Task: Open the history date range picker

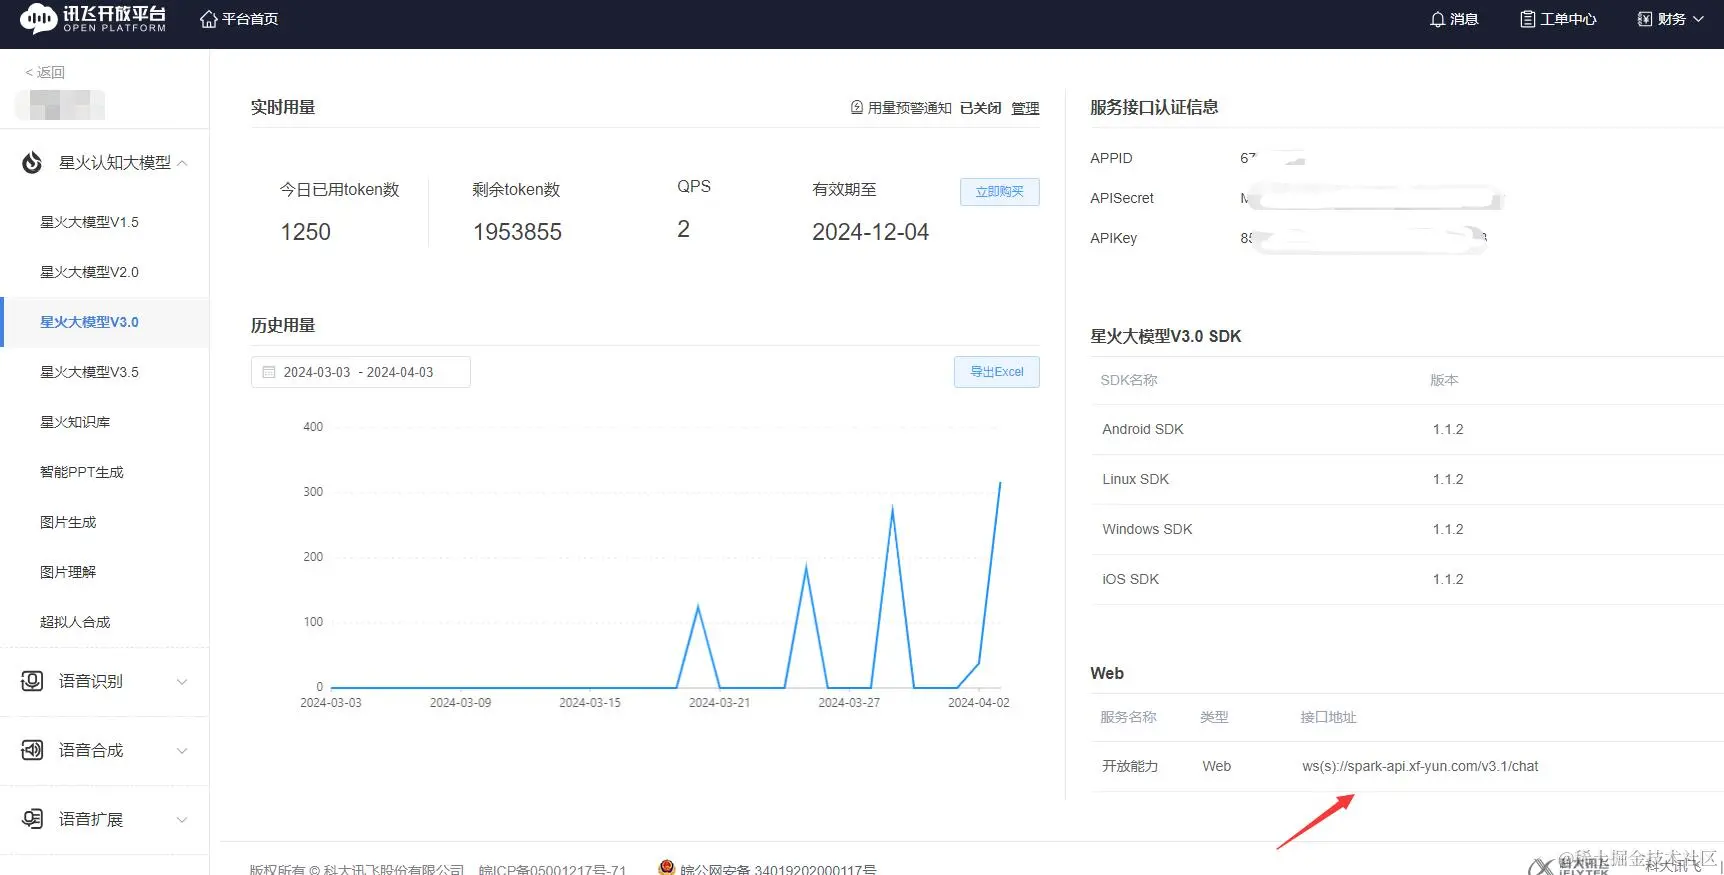Action: click(x=360, y=372)
